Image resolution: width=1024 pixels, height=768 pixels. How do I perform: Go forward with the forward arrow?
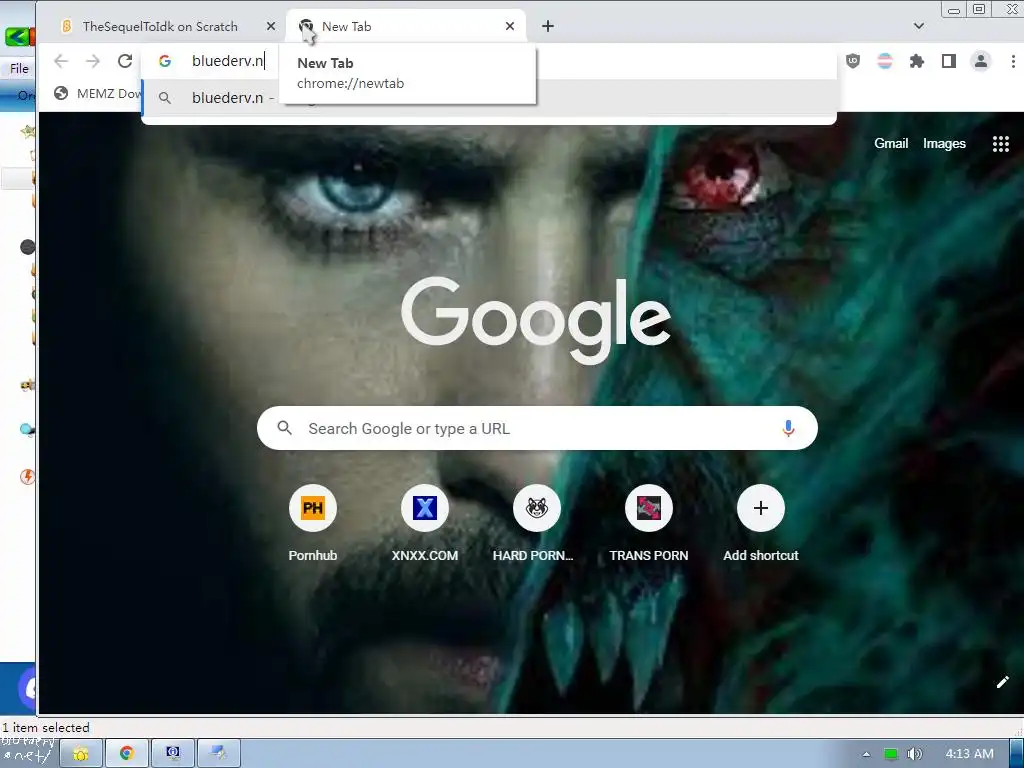coord(93,61)
